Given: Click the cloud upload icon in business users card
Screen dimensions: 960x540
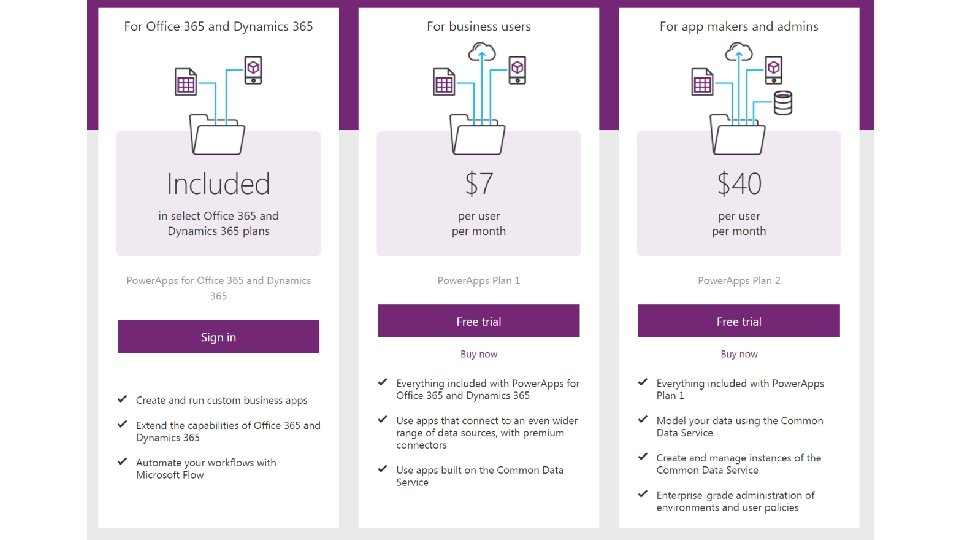Looking at the screenshot, I should (x=482, y=51).
